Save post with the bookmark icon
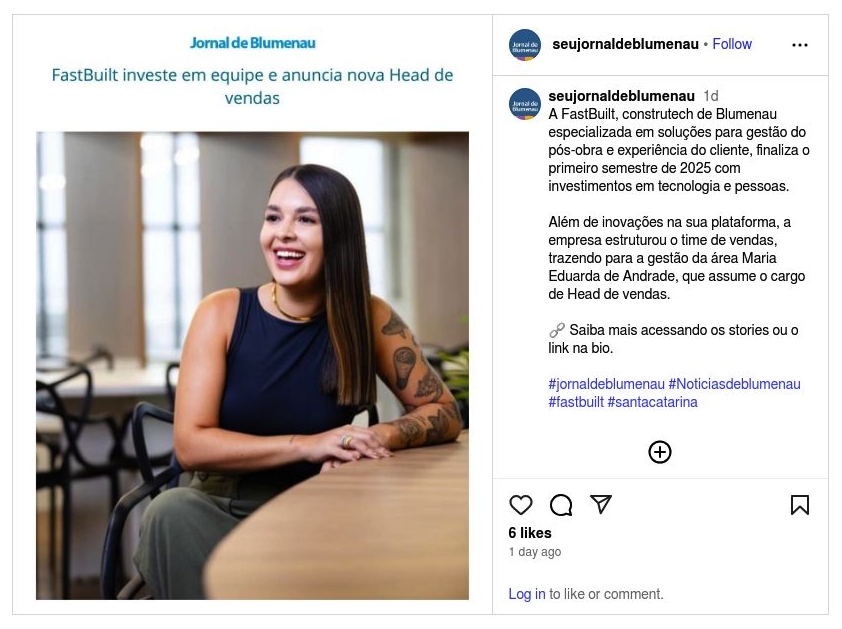The height and width of the screenshot is (629, 842). click(800, 505)
